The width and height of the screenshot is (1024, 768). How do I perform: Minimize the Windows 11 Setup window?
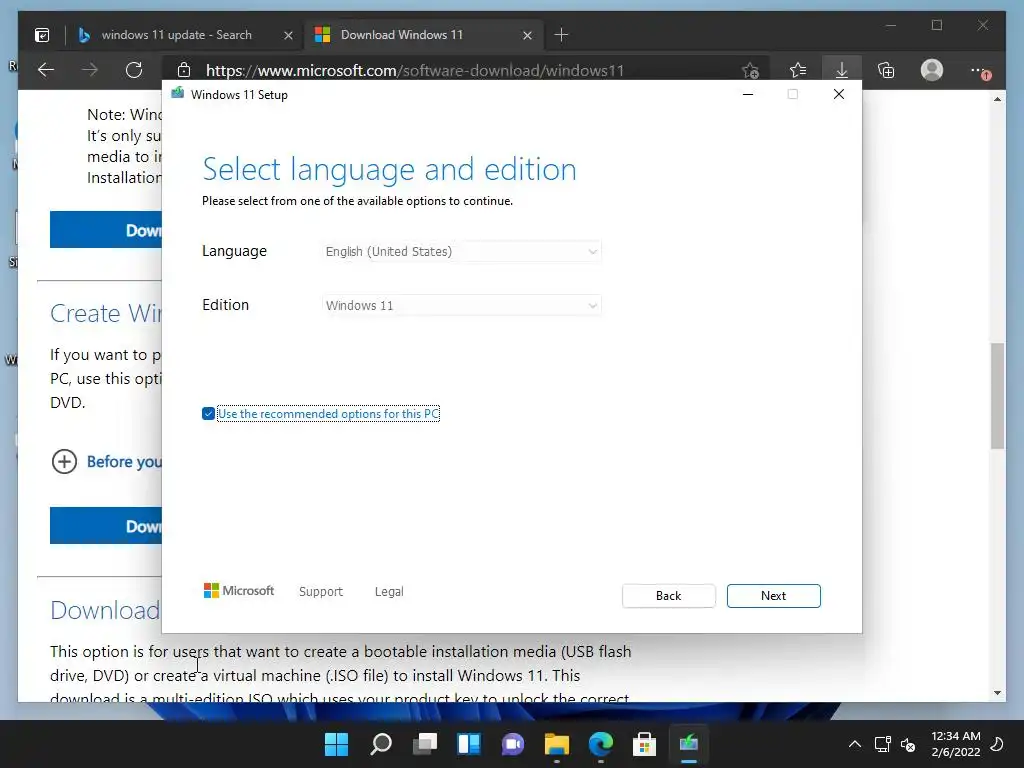click(x=748, y=94)
